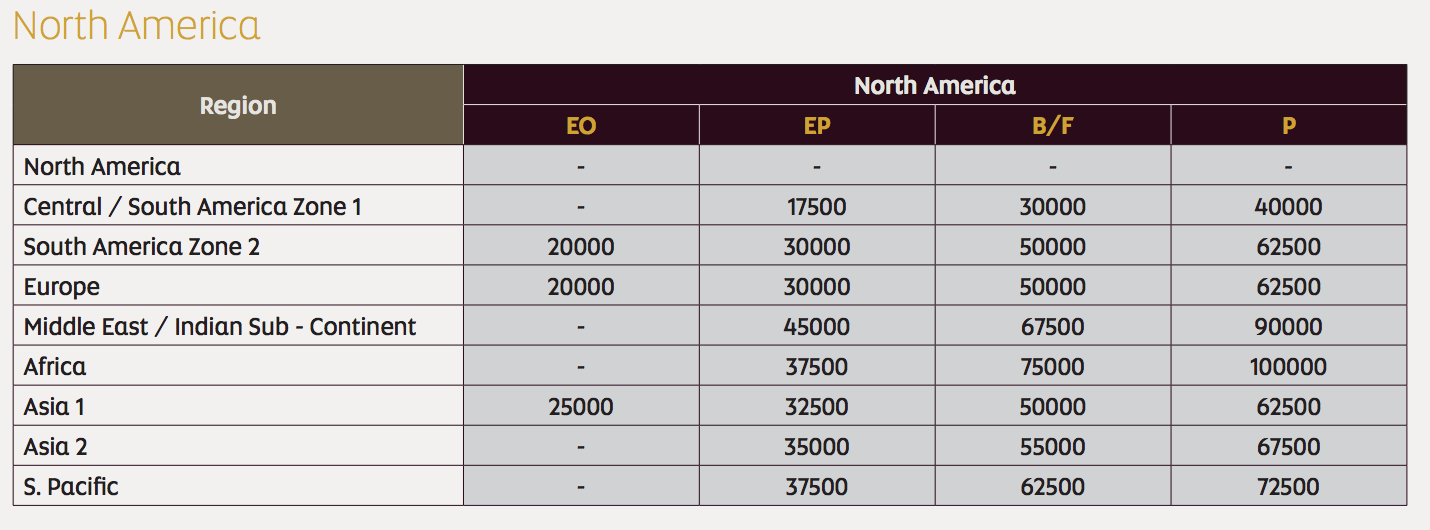Image resolution: width=1430 pixels, height=530 pixels.
Task: Select the P column header
Action: (x=1288, y=126)
